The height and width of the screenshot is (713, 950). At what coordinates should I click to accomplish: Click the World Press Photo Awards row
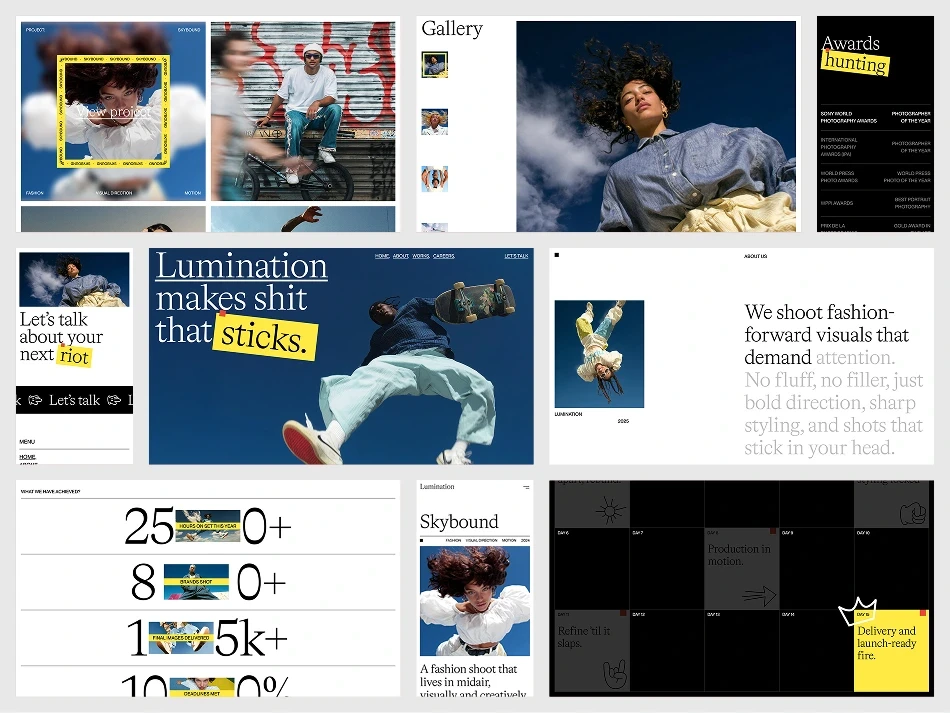875,176
